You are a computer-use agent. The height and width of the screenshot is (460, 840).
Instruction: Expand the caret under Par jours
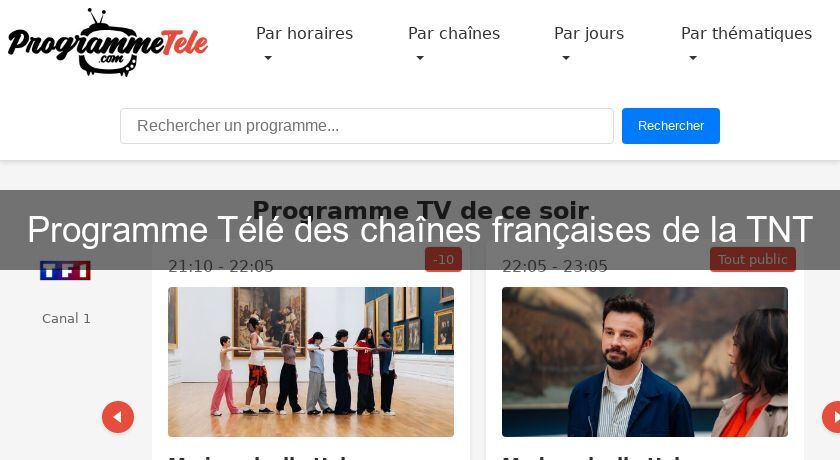[566, 58]
